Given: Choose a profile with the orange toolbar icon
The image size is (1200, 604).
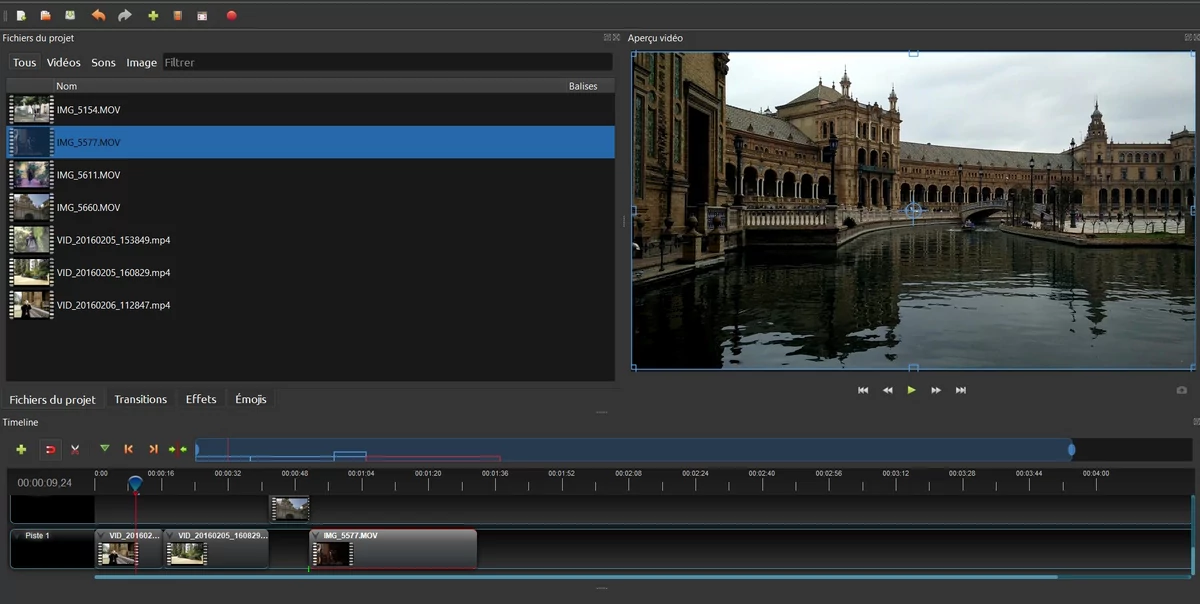Looking at the screenshot, I should pyautogui.click(x=178, y=16).
